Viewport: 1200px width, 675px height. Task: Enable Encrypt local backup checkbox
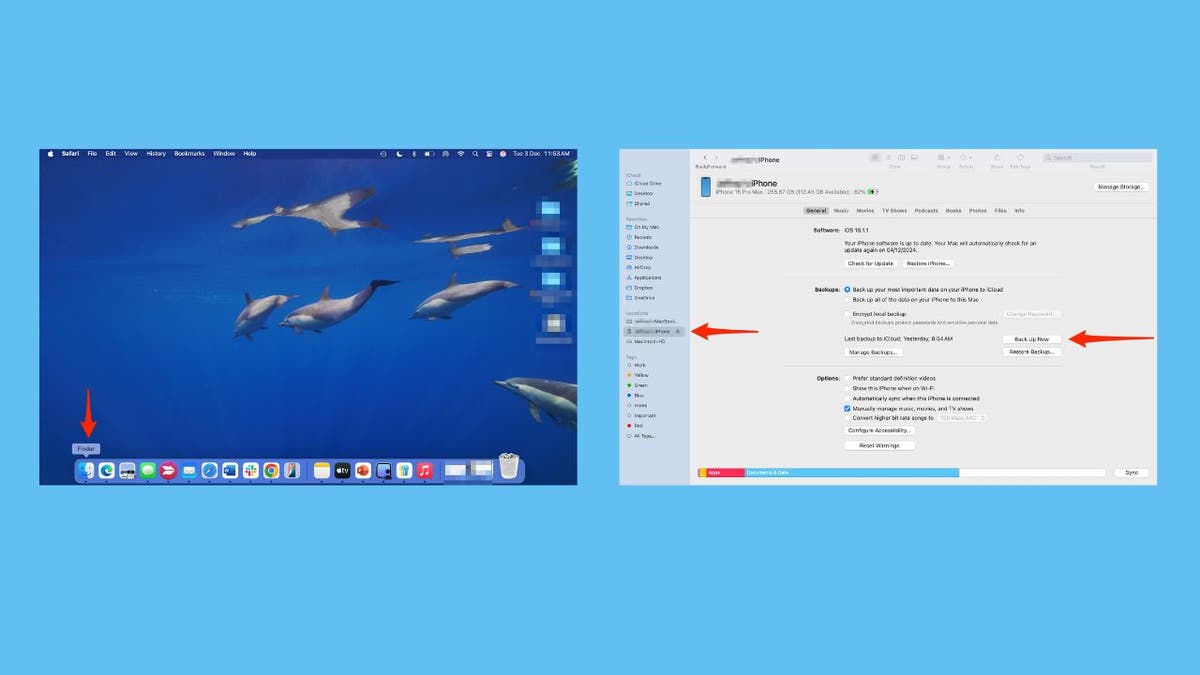tap(848, 314)
